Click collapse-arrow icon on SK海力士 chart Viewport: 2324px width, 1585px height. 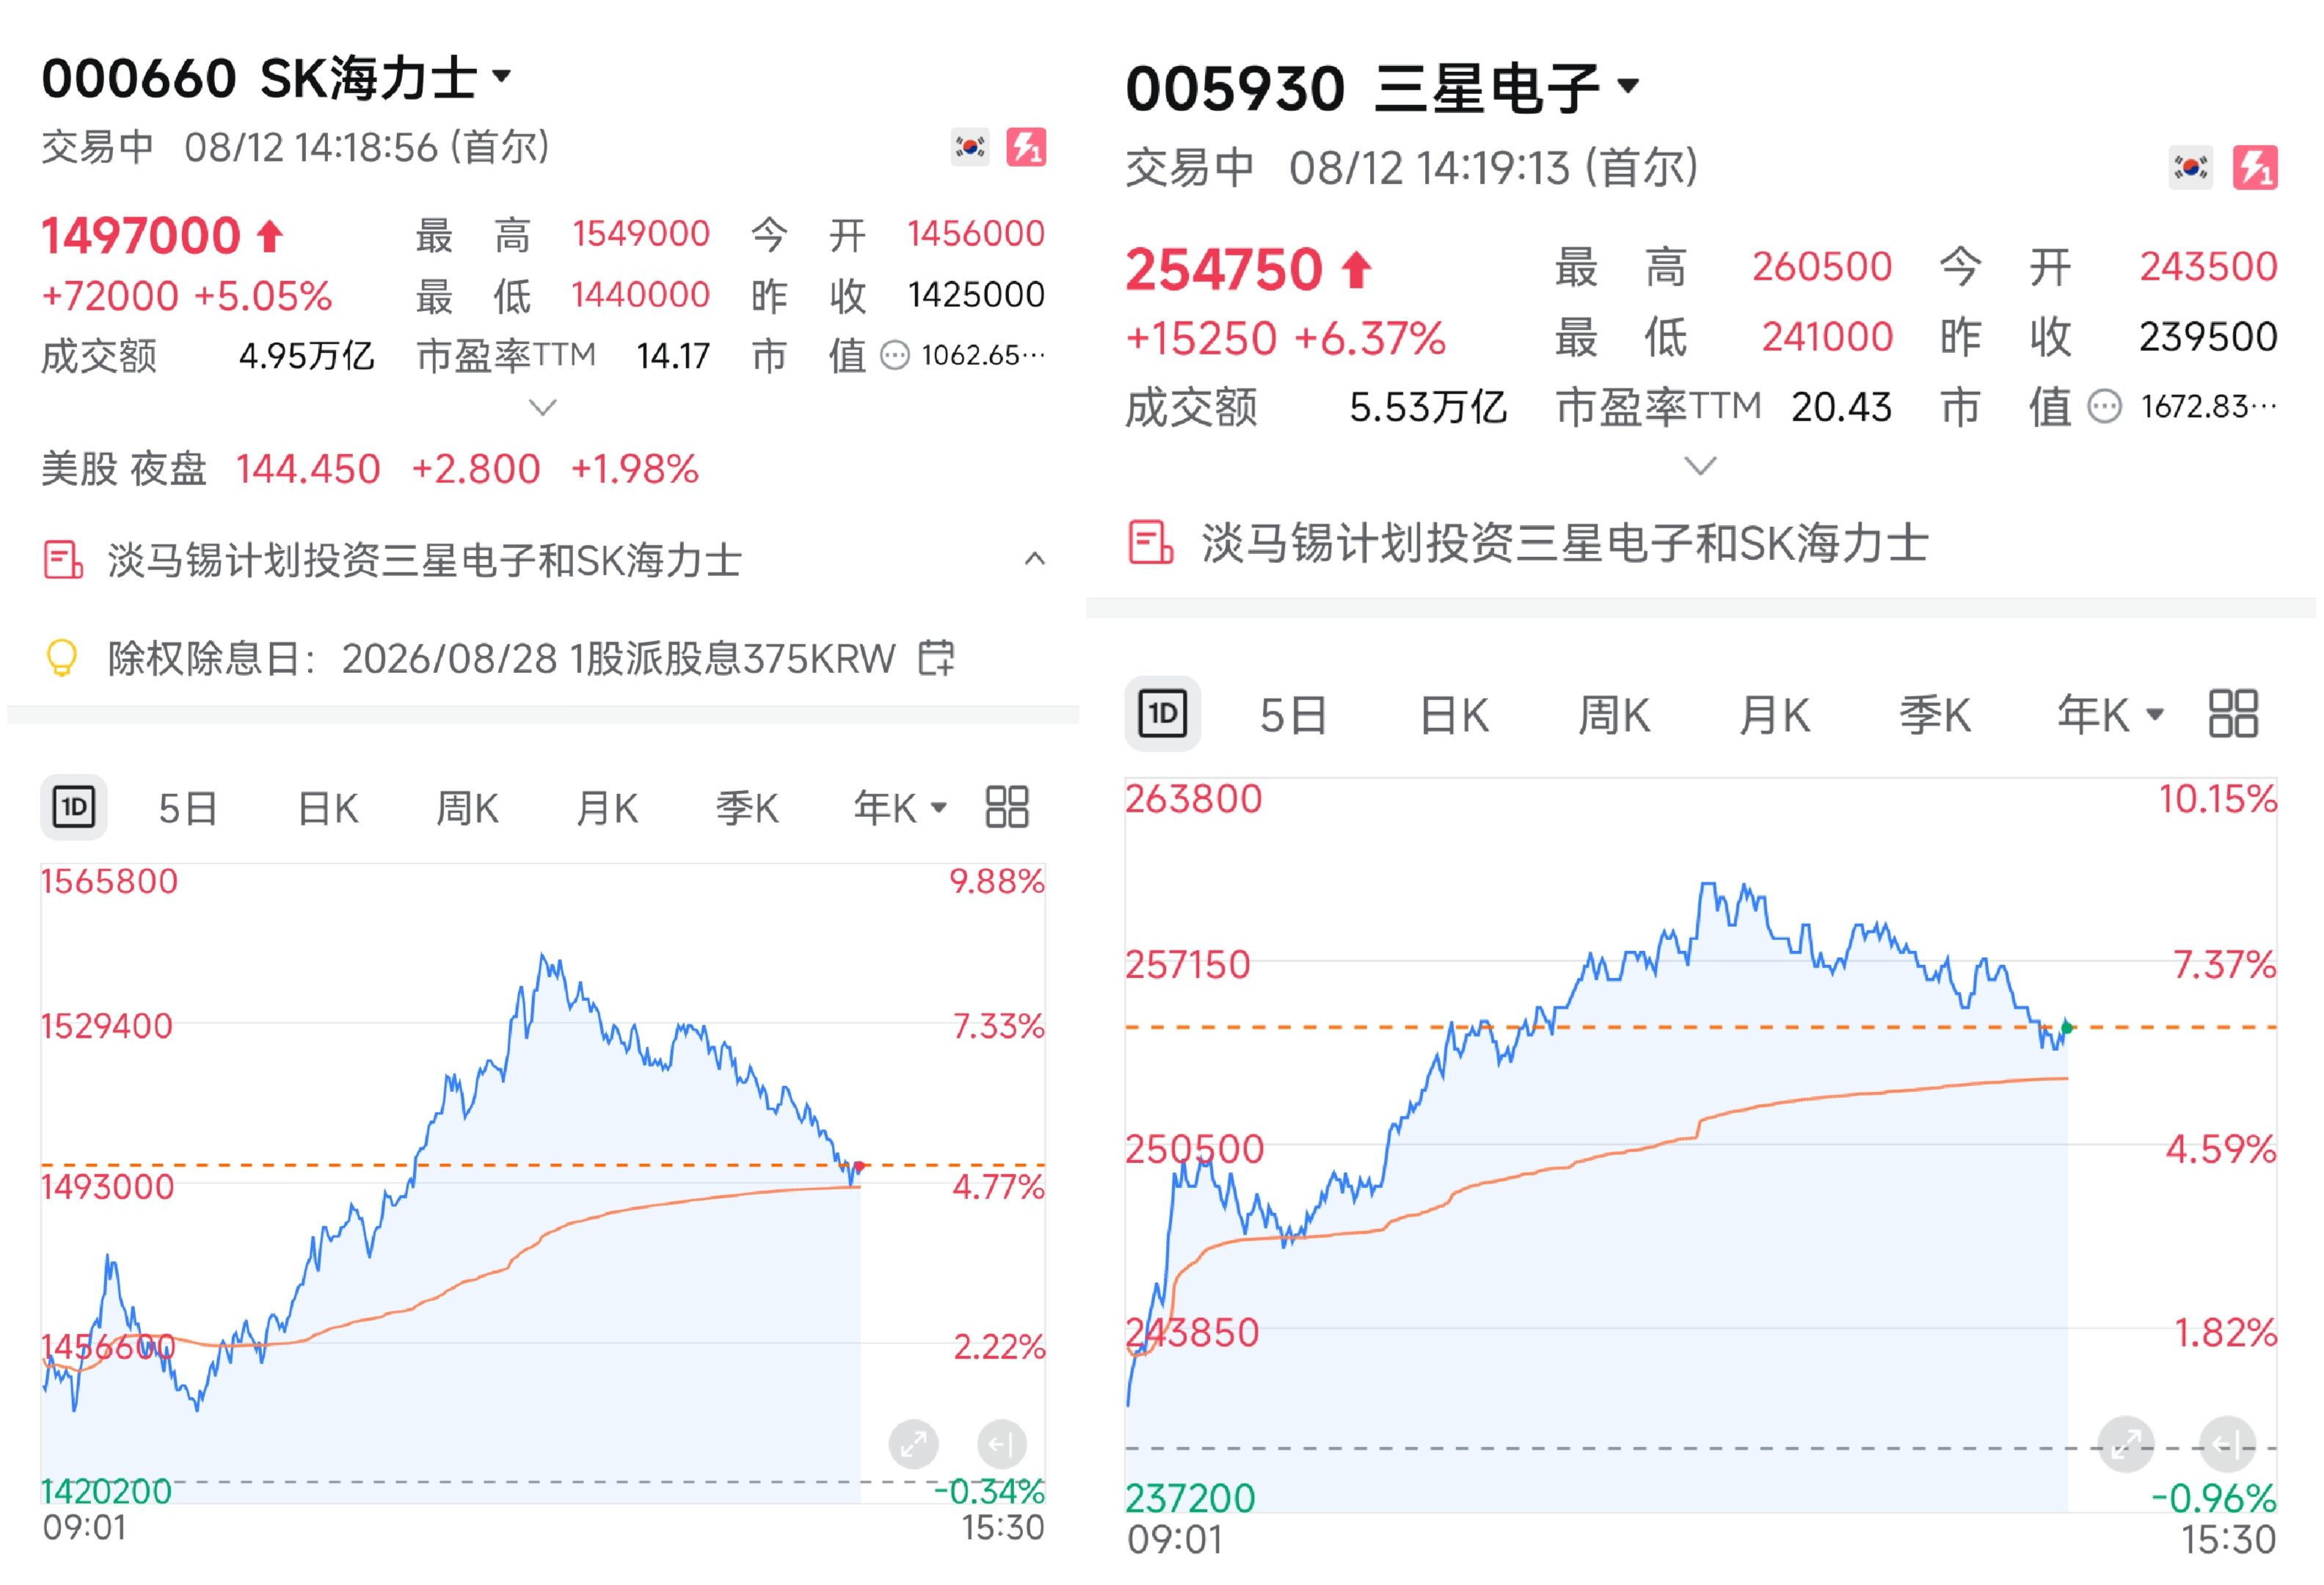coord(1001,1444)
